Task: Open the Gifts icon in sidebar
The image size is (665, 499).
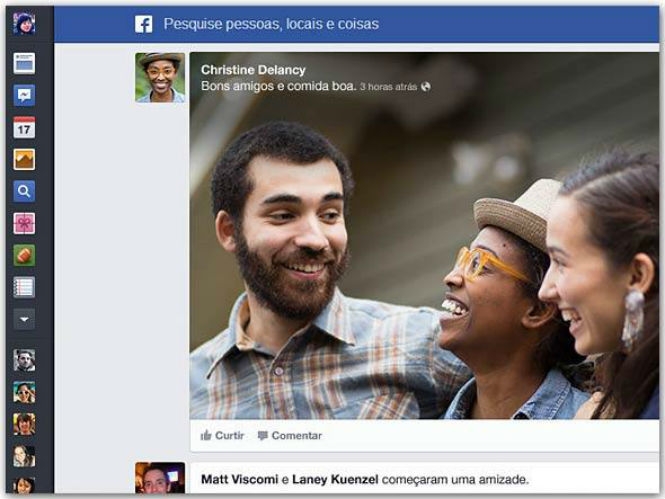Action: pos(24,223)
